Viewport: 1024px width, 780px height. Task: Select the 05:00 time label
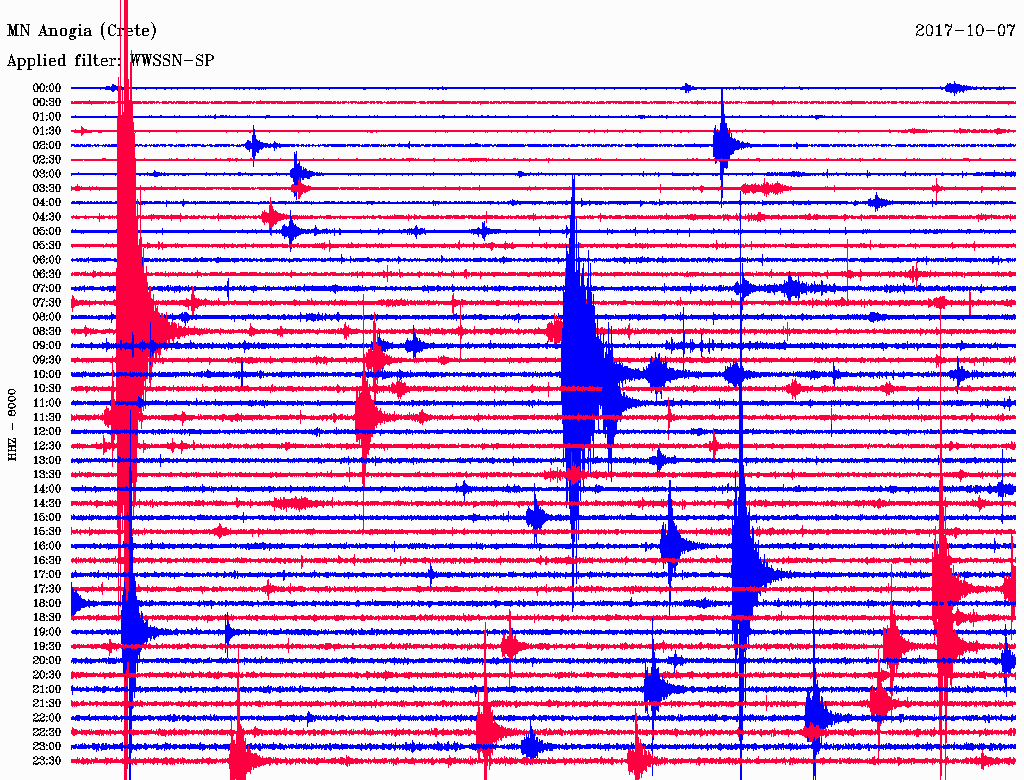[47, 231]
